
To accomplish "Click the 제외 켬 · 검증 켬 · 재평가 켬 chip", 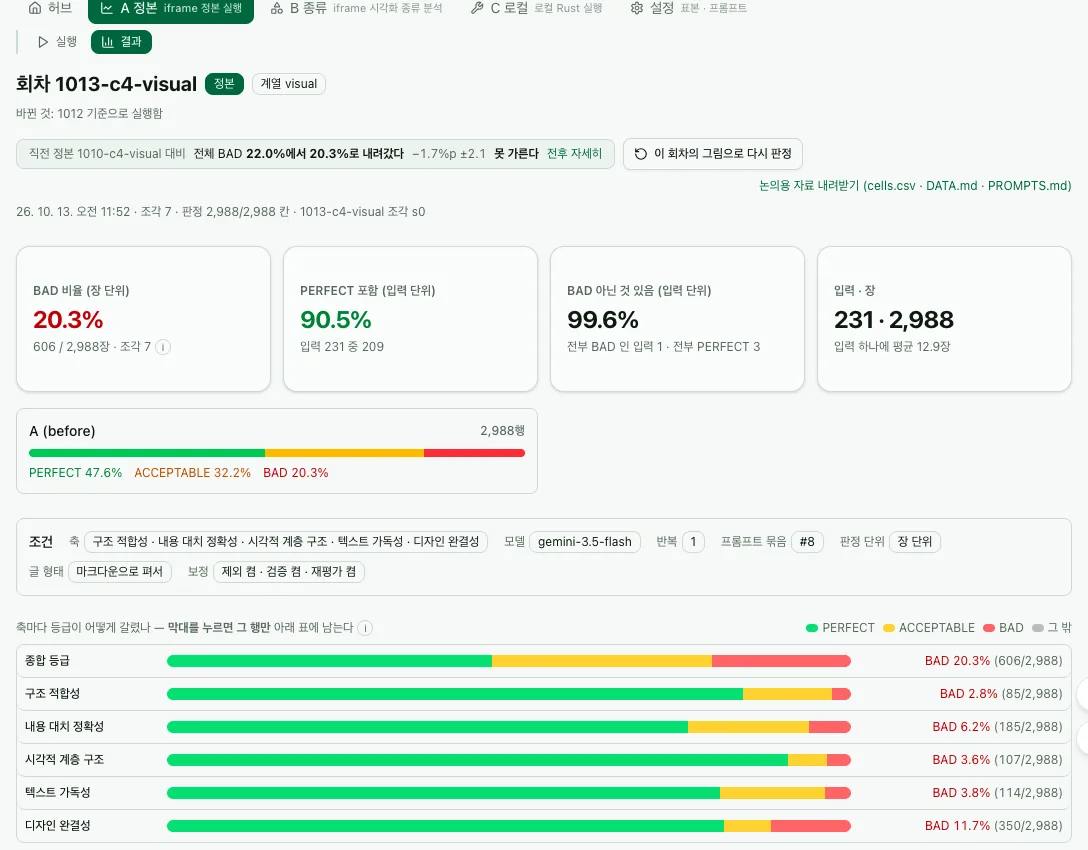I will tap(289, 572).
